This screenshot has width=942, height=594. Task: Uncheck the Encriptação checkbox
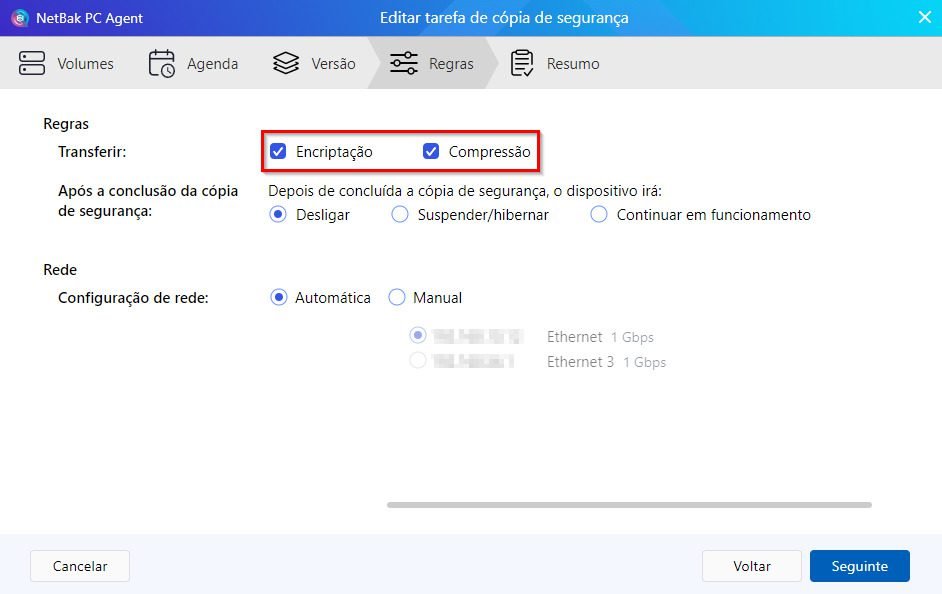(x=278, y=151)
